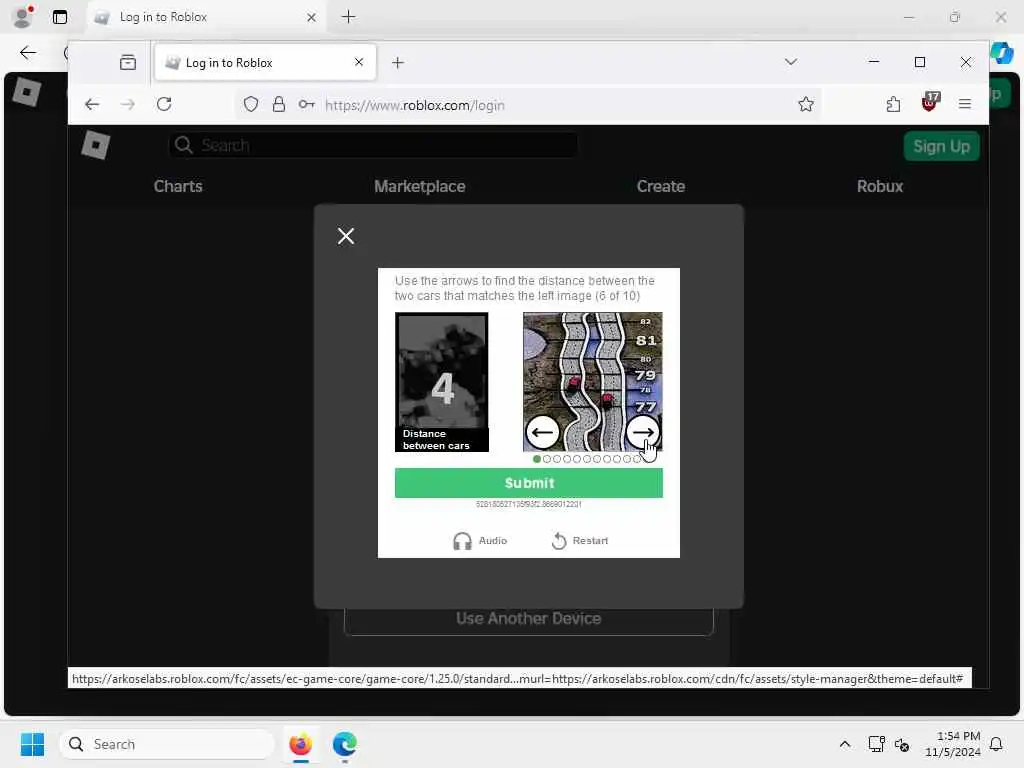Restart the captcha challenge
Image resolution: width=1024 pixels, height=768 pixels.
[580, 541]
